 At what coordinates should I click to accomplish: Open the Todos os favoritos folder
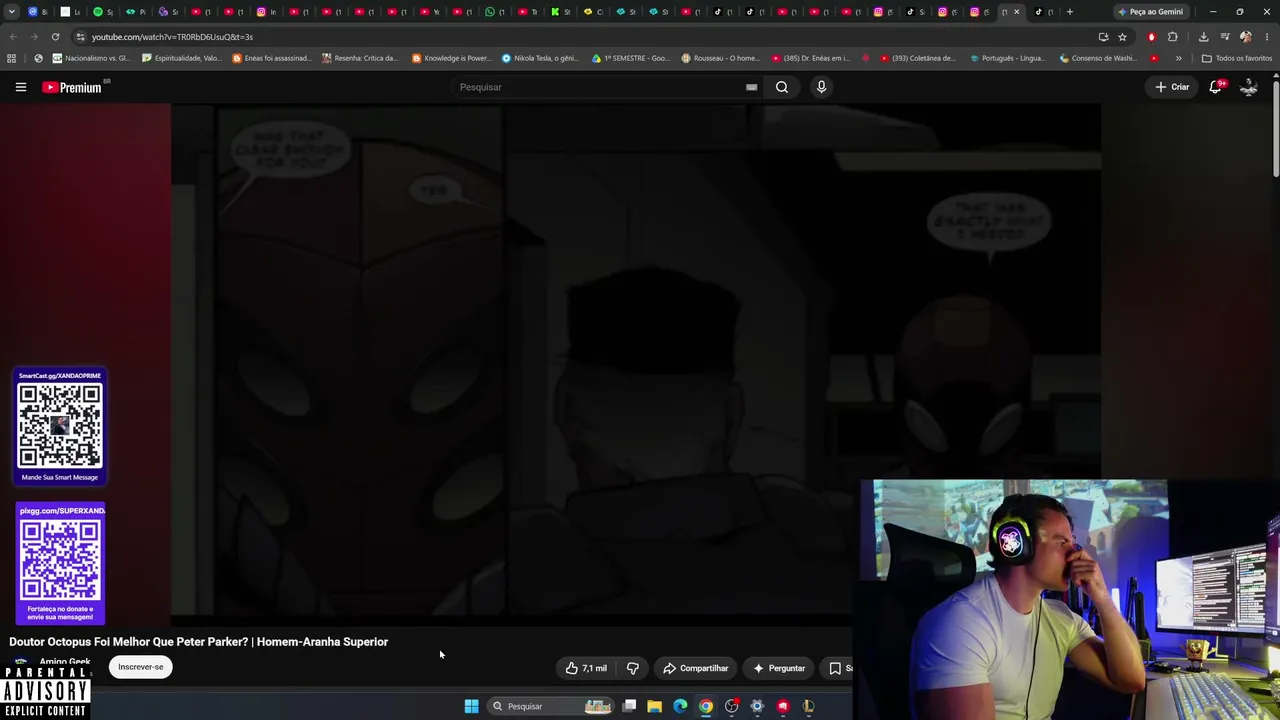[x=1237, y=58]
